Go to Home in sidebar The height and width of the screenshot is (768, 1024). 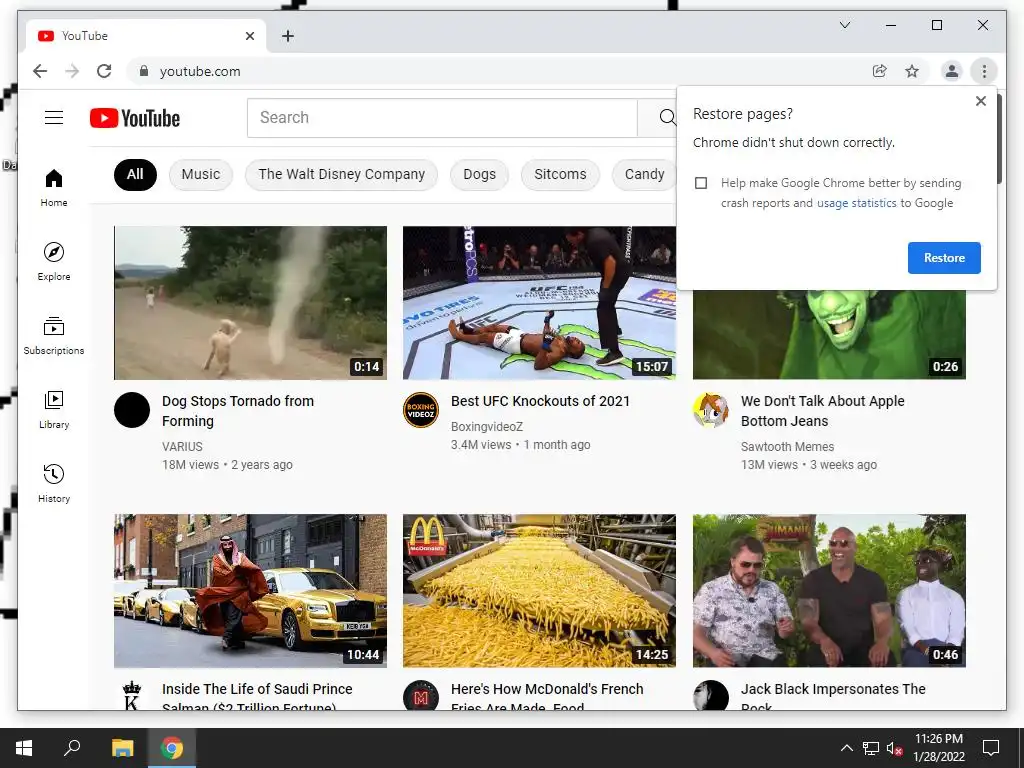point(54,188)
